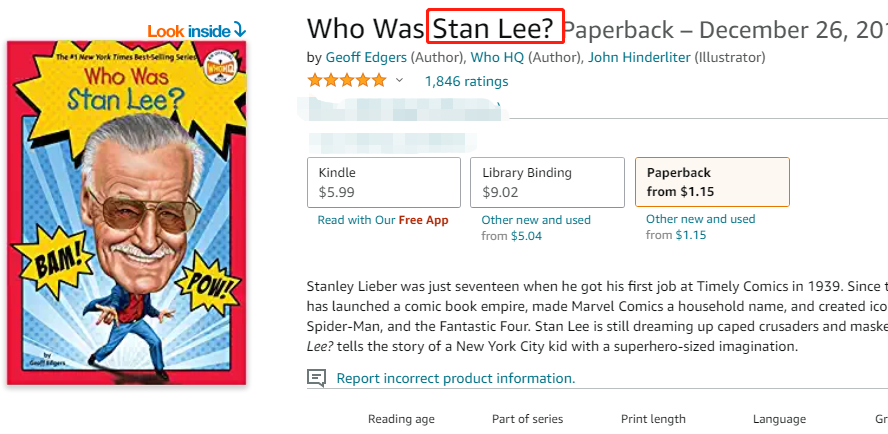Open Other new and used from $5.04
The image size is (888, 434).
point(536,220)
